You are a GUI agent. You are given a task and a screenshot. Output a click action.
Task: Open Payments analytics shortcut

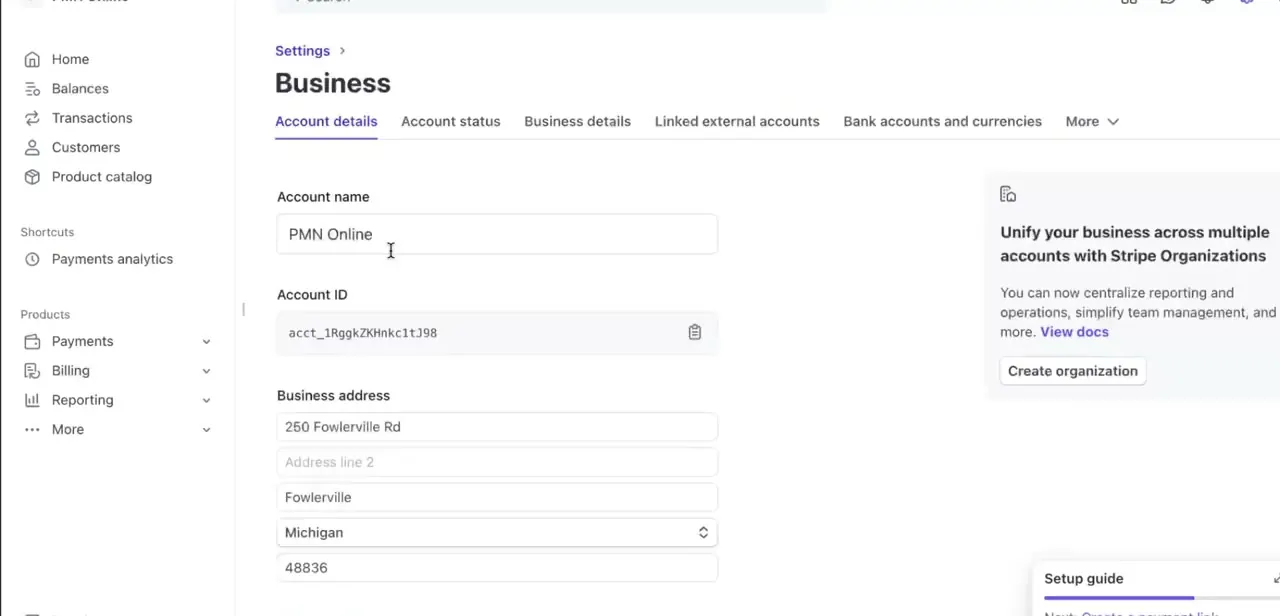[x=112, y=259]
